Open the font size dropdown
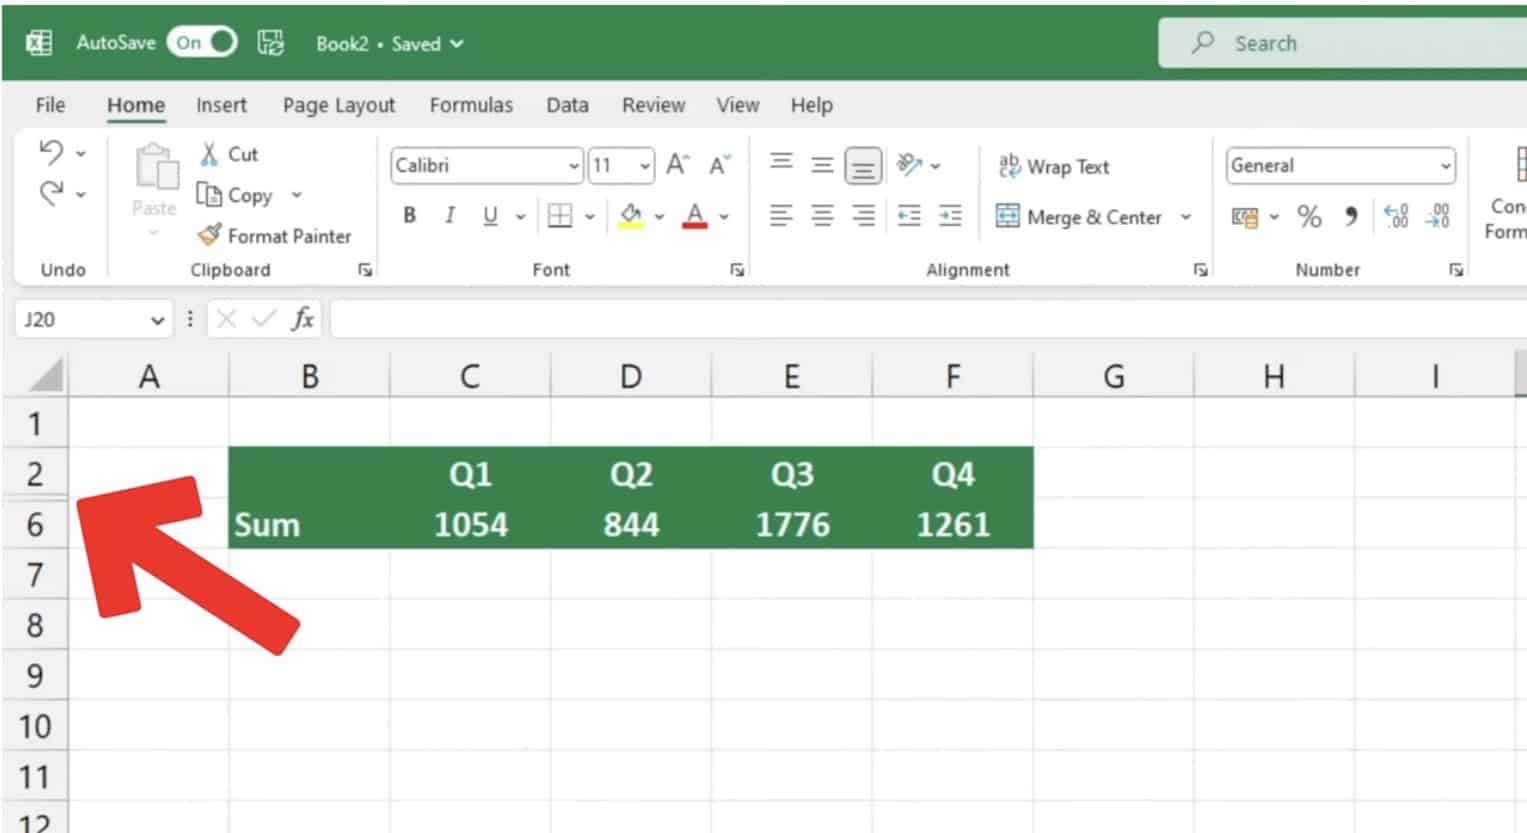The image size is (1527, 833). 645,165
